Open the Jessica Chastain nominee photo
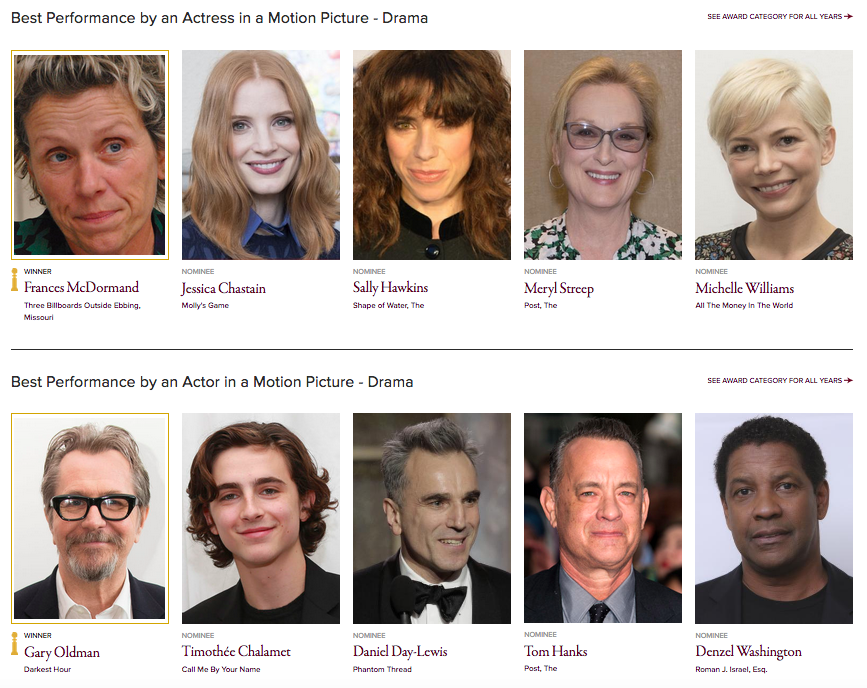The image size is (867, 688). [261, 155]
